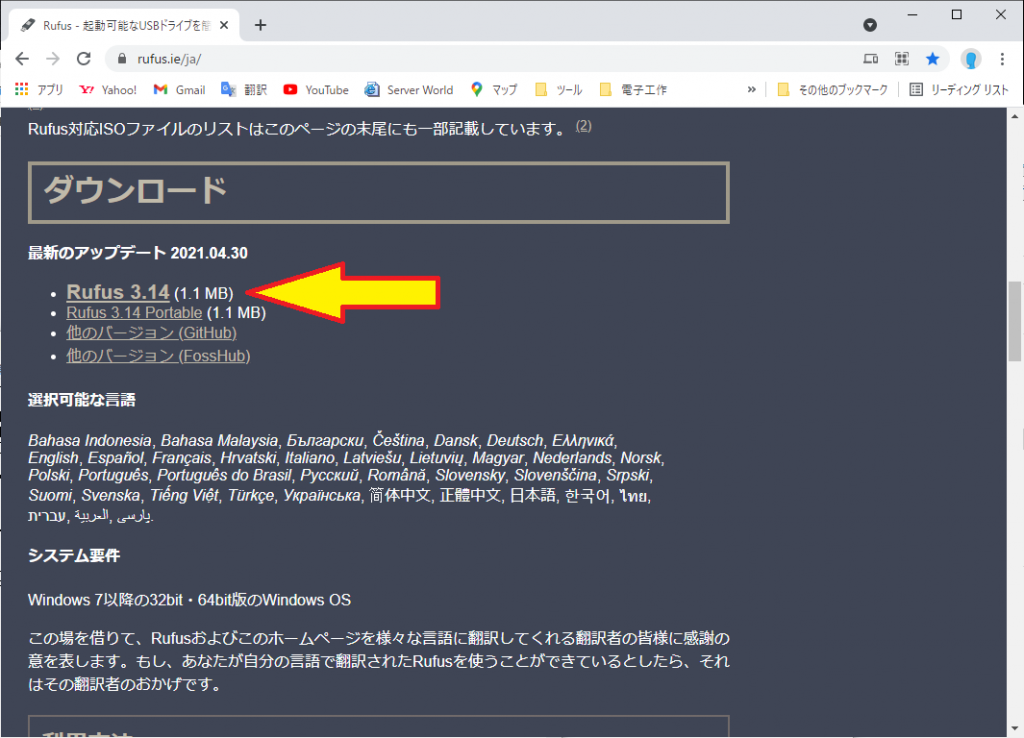Open Chrome three-dot menu
Image resolution: width=1024 pixels, height=738 pixels.
click(x=1002, y=59)
